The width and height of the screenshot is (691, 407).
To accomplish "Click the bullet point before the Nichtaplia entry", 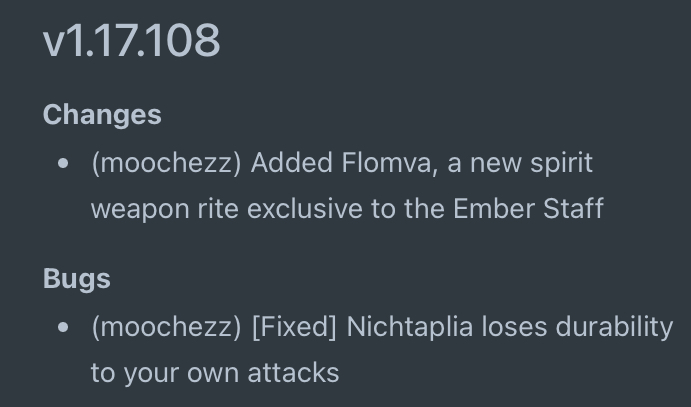I will (63, 327).
